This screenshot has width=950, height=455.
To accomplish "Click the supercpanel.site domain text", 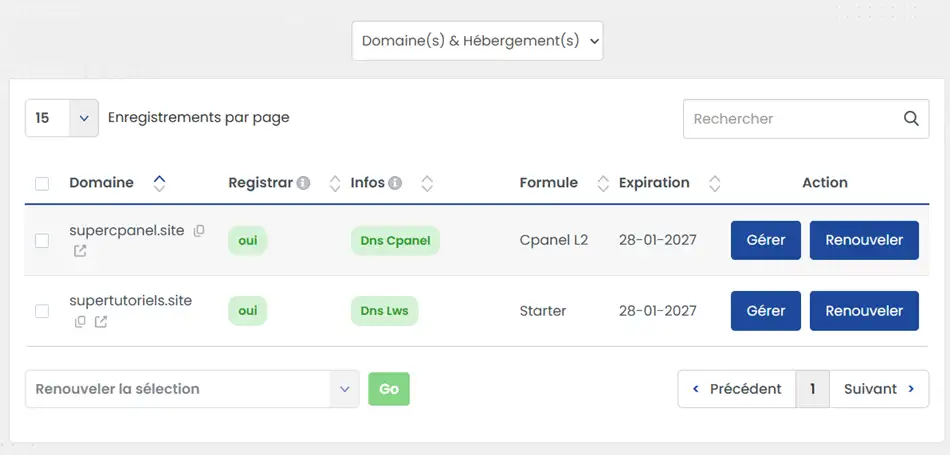I will coord(127,231).
